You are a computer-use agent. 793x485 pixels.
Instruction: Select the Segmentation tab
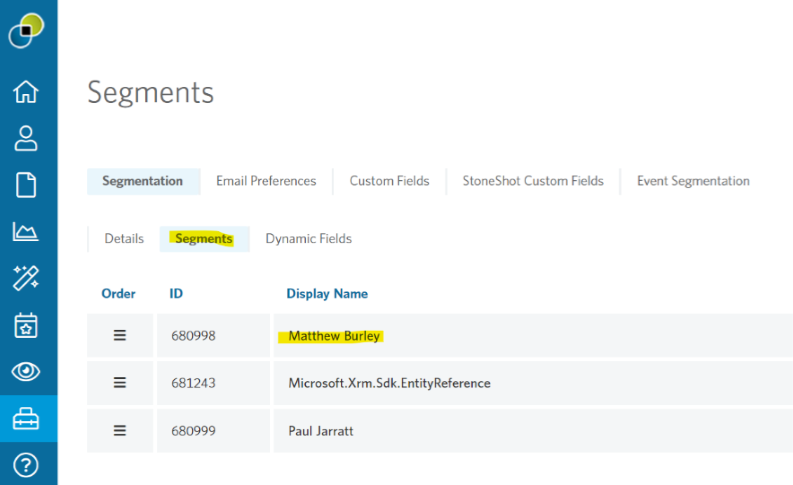pyautogui.click(x=143, y=181)
